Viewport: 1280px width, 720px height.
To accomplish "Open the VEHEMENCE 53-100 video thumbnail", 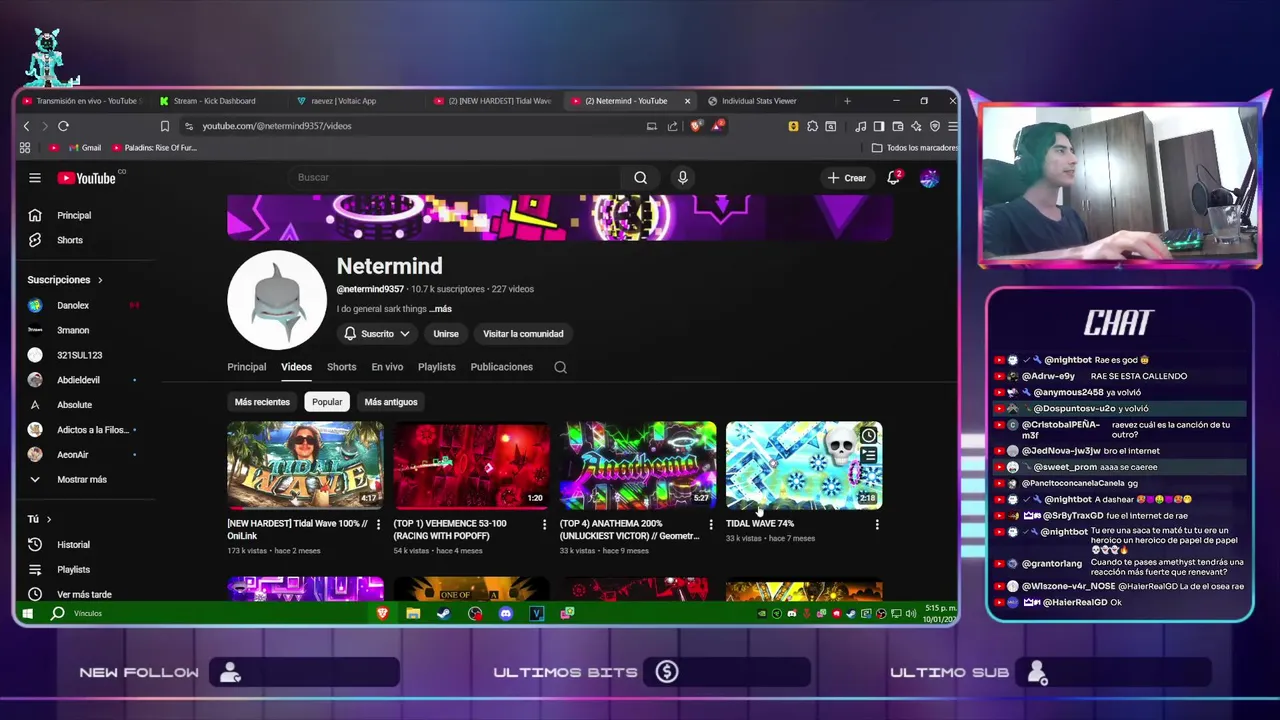I will pos(471,466).
